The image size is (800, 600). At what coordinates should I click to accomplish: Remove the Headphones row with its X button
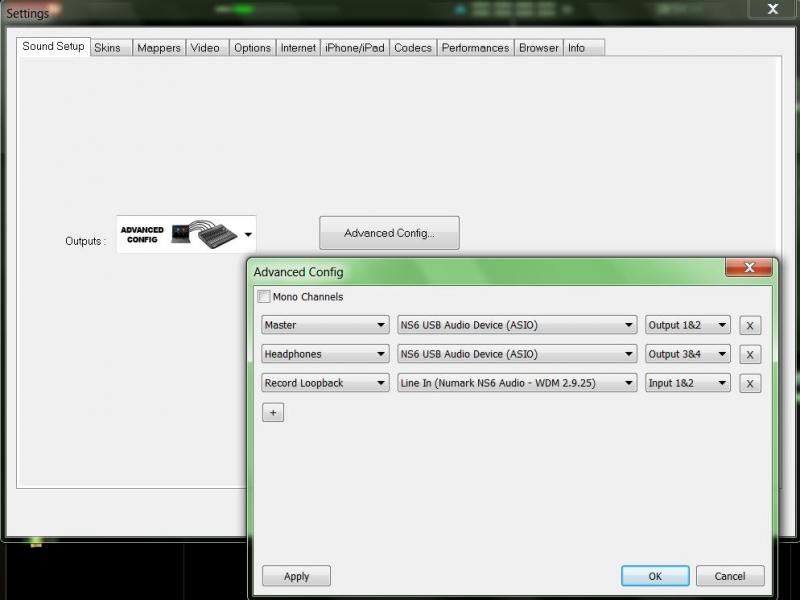[x=750, y=355]
